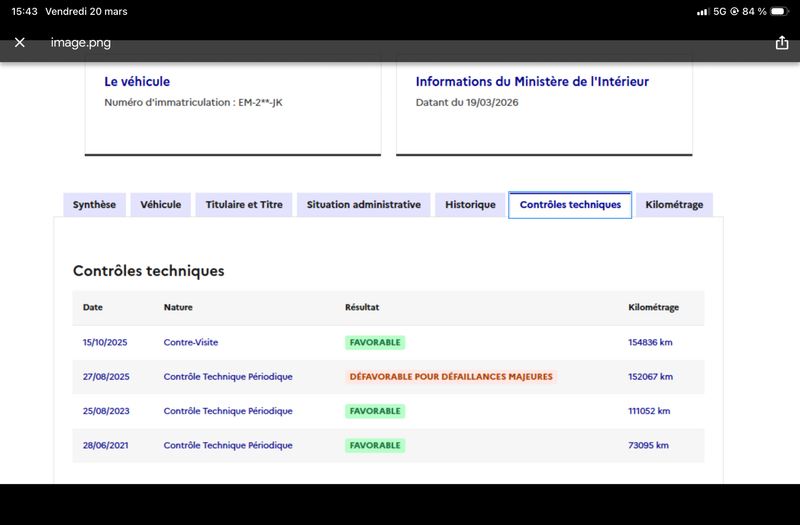The height and width of the screenshot is (525, 800).
Task: Click Informations du Ministère de l'Intérieur heading
Action: pyautogui.click(x=532, y=82)
